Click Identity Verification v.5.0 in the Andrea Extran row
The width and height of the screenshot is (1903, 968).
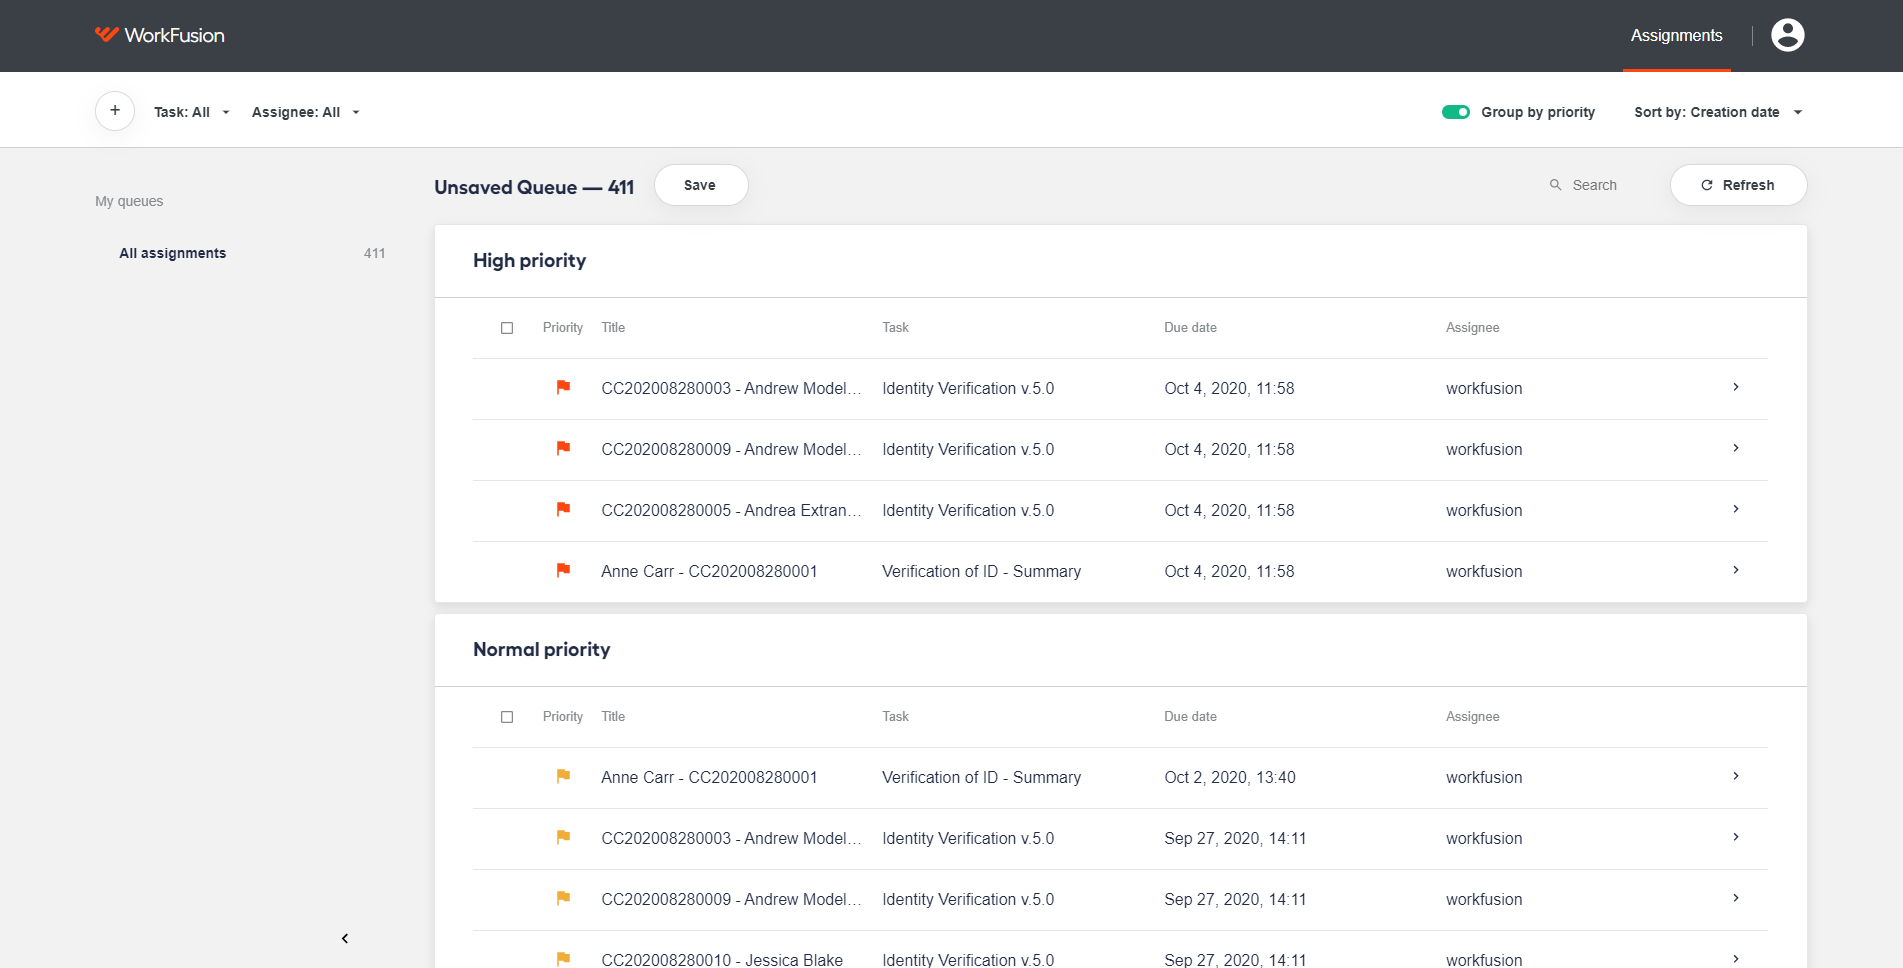tap(968, 510)
